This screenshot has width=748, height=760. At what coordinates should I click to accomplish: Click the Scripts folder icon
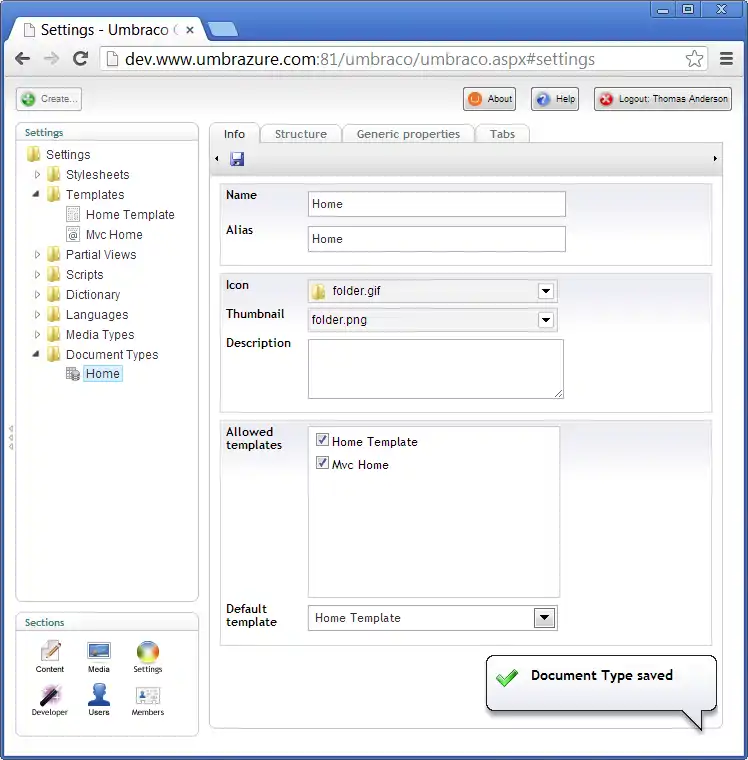tap(54, 274)
